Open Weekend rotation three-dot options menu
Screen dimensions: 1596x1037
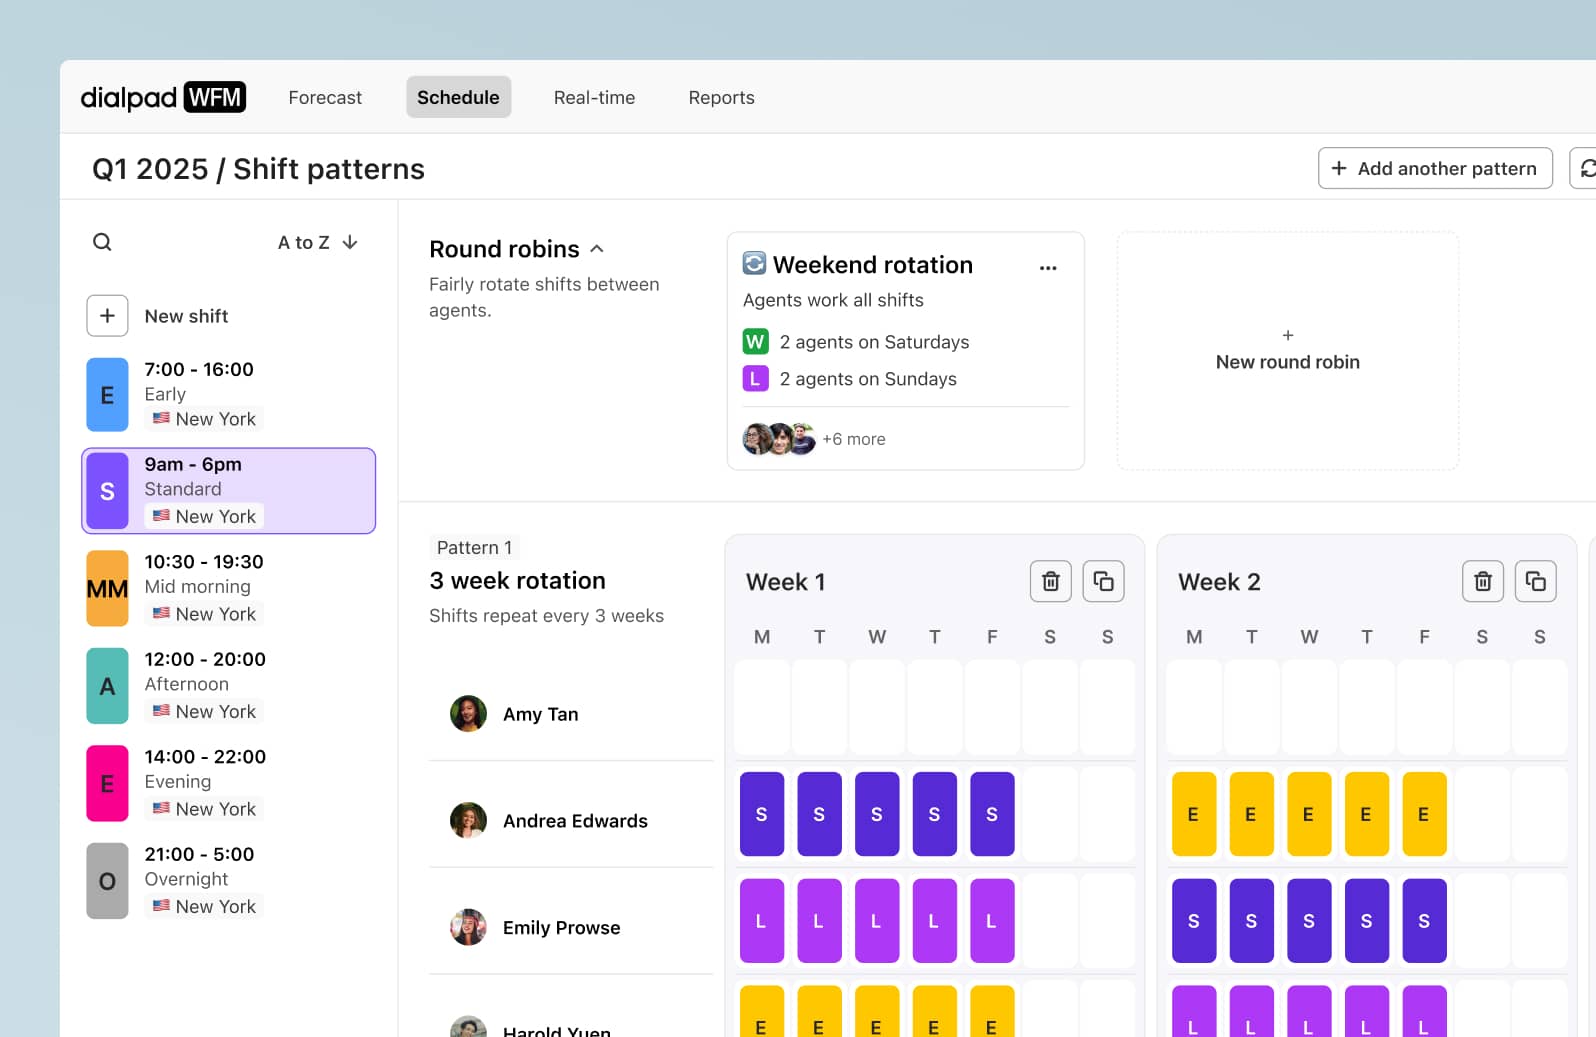[1047, 268]
